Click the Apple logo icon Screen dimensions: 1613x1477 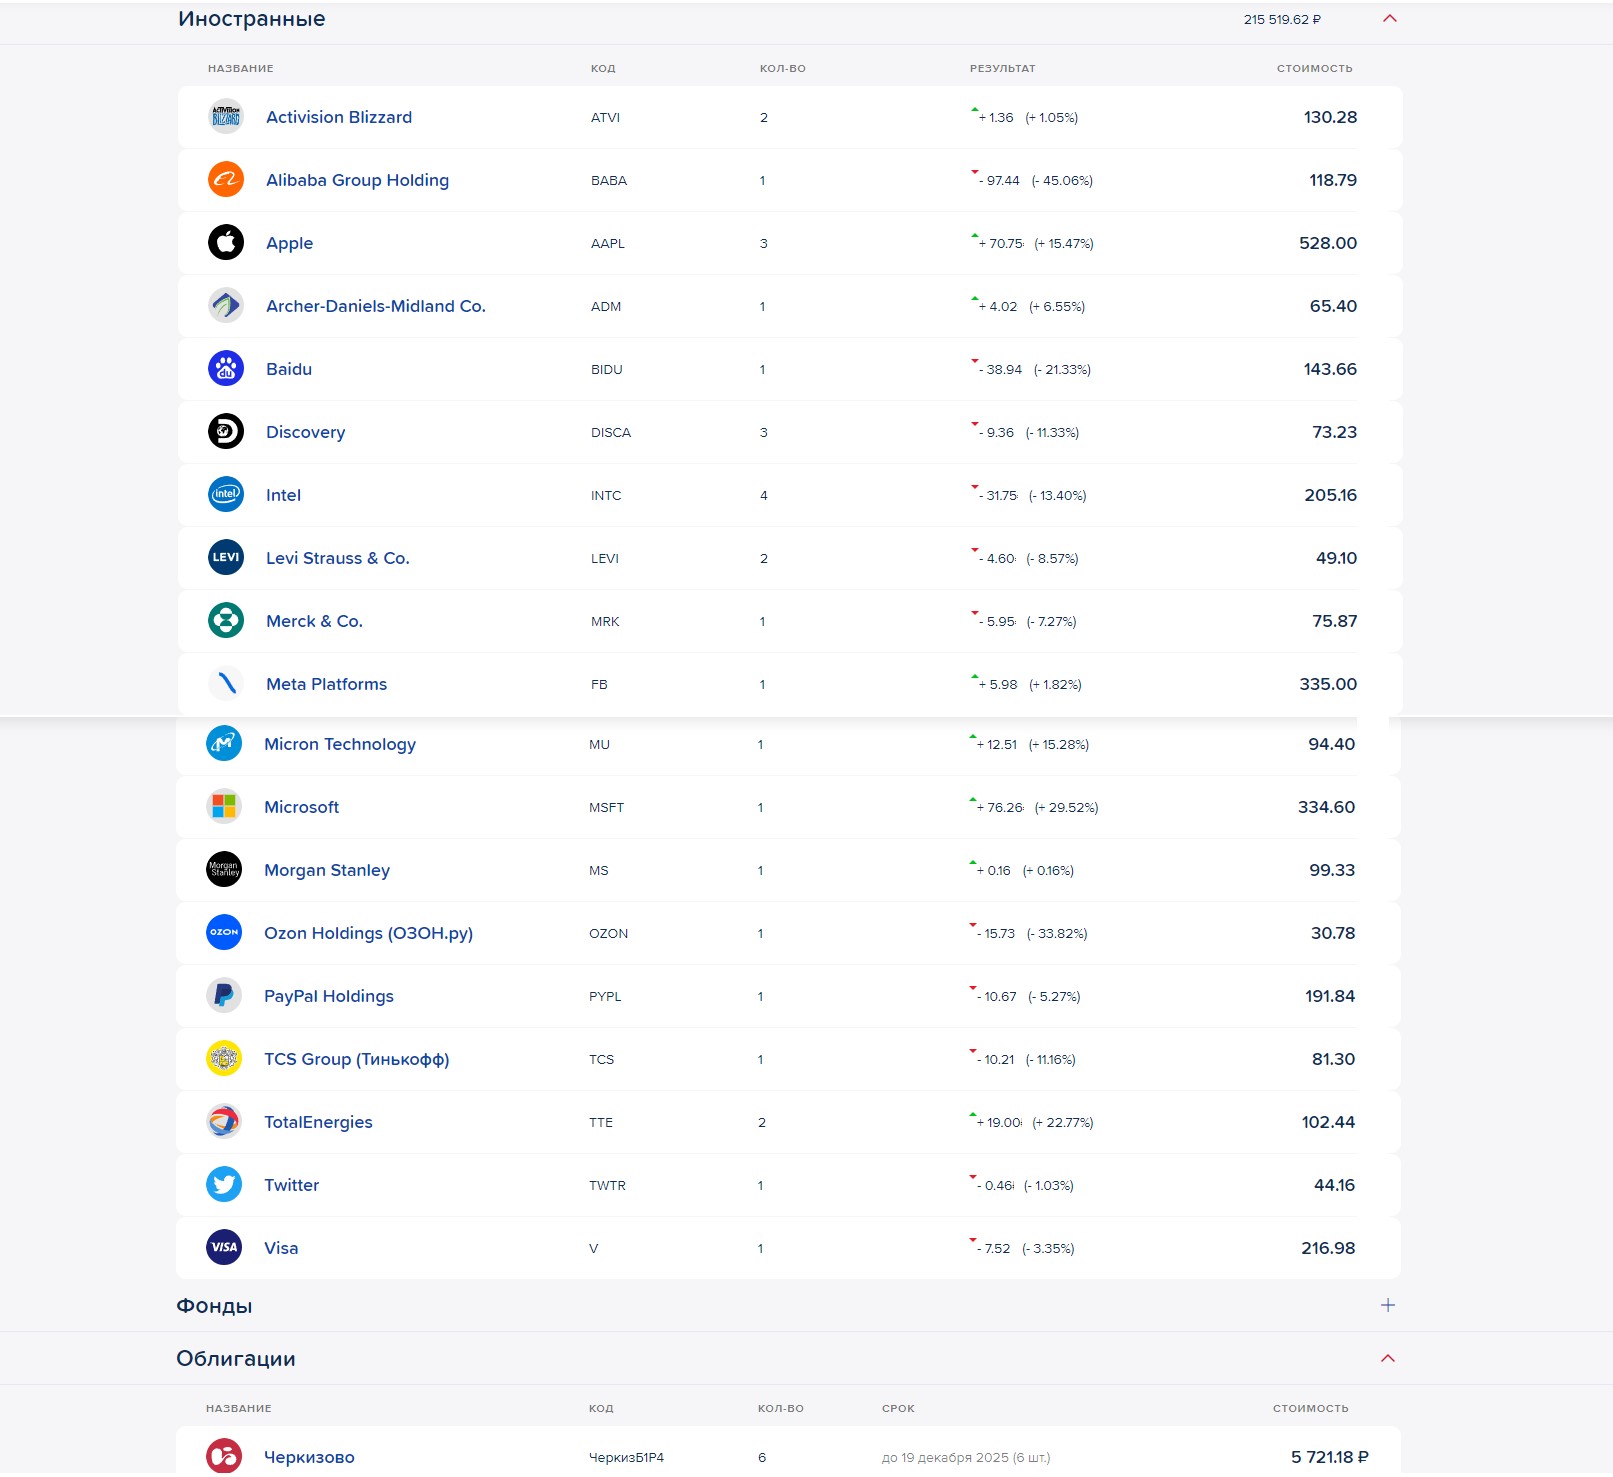tap(226, 243)
